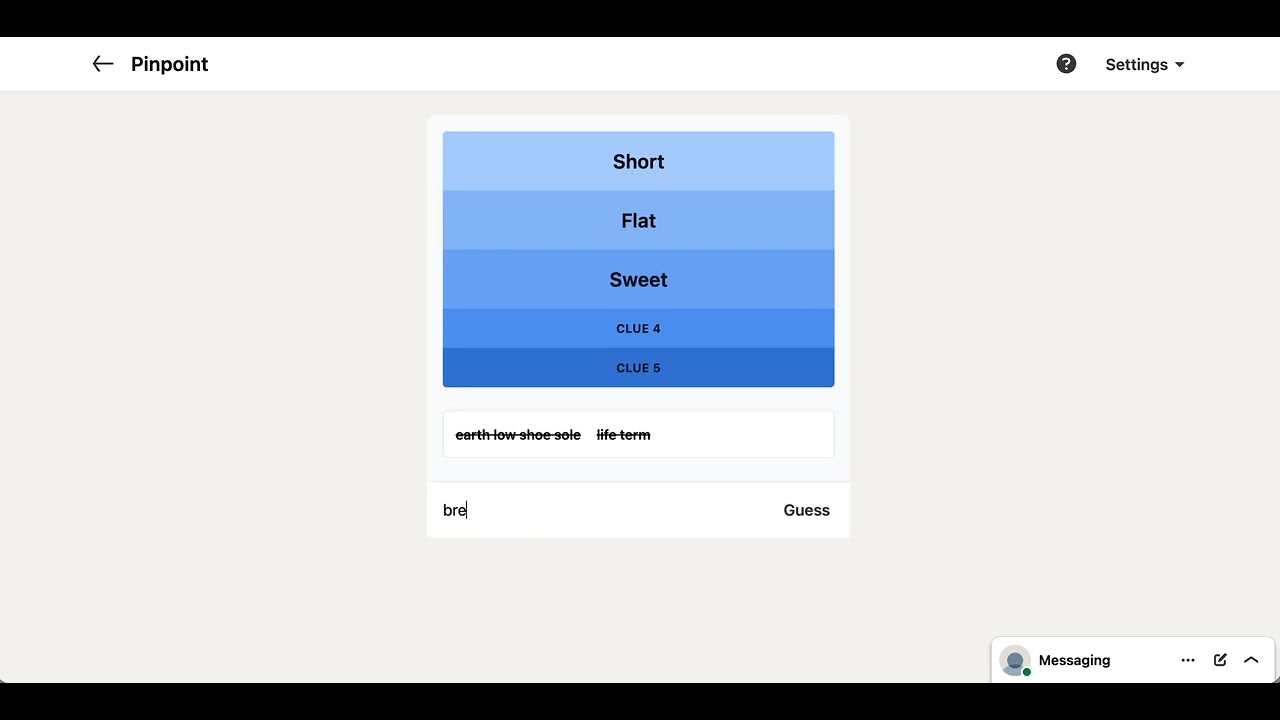
Task: Click the Pinpoint page title
Action: [169, 64]
